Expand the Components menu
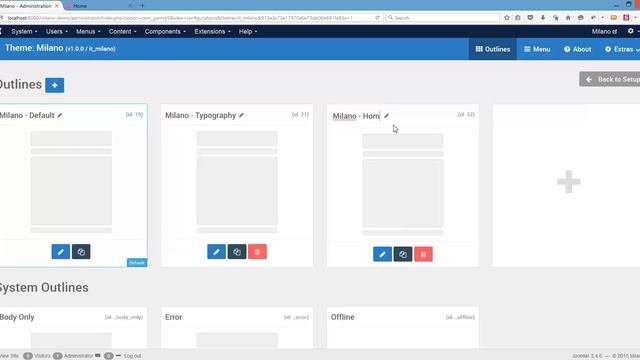 [165, 31]
